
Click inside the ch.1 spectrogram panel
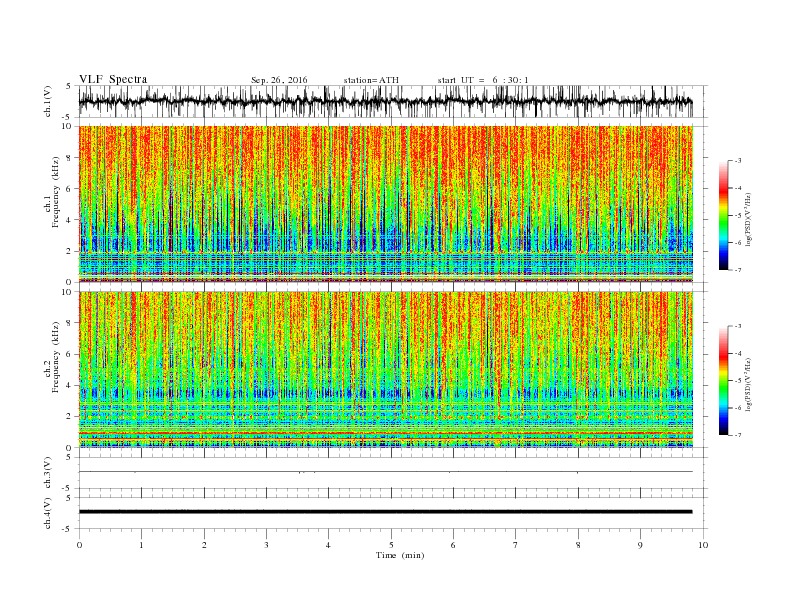pyautogui.click(x=386, y=204)
